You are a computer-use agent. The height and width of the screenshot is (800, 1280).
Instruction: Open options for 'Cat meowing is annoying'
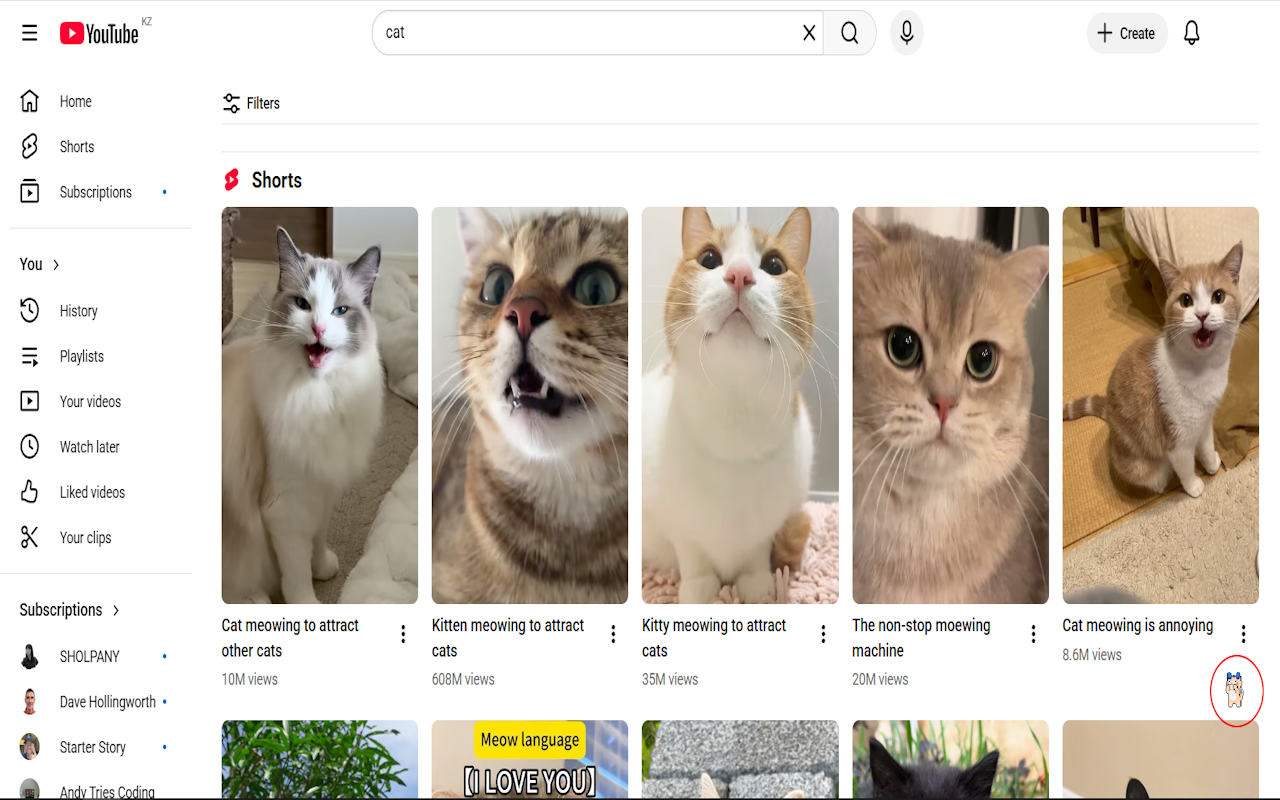(x=1243, y=634)
